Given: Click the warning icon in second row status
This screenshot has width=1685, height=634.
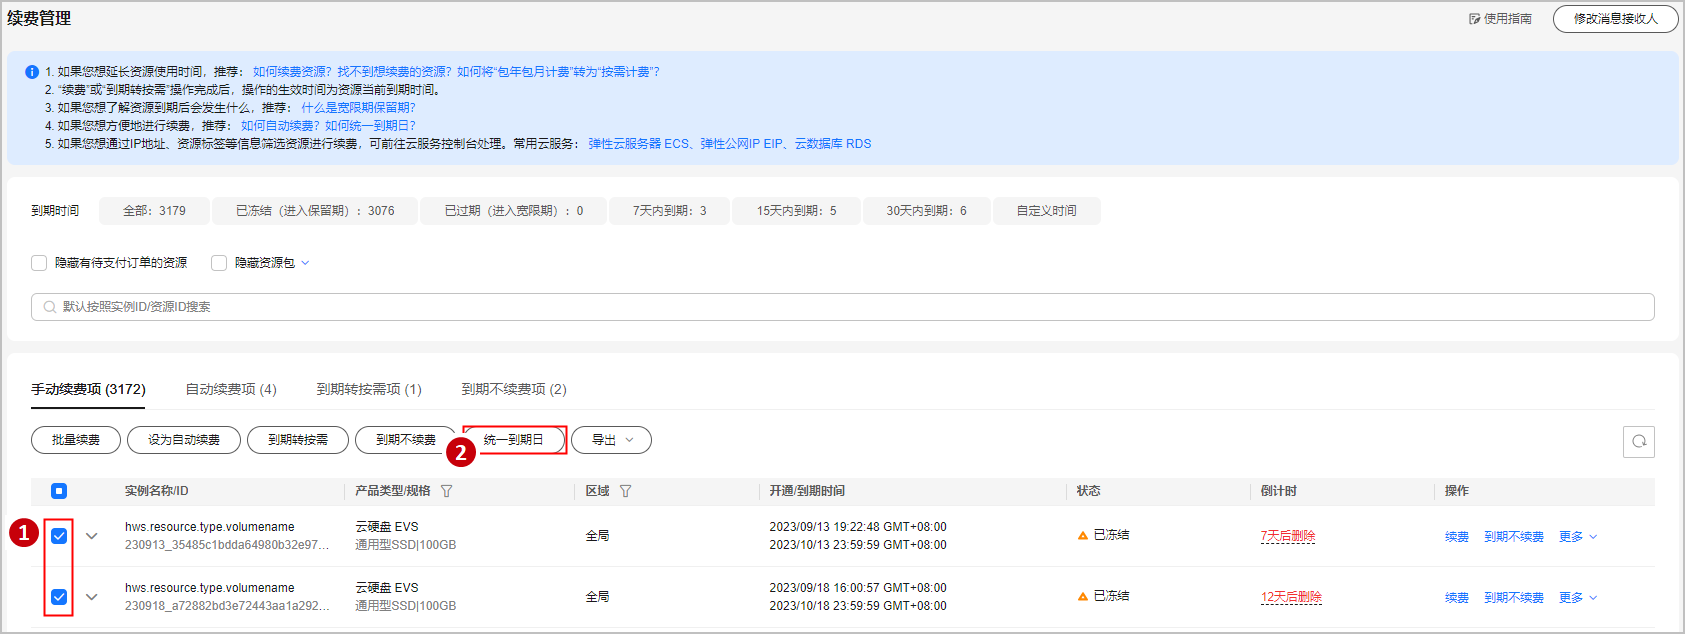Looking at the screenshot, I should 1082,597.
